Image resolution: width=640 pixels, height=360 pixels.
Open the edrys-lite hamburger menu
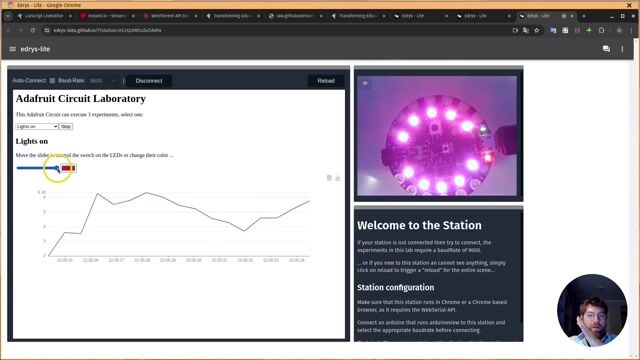click(13, 49)
